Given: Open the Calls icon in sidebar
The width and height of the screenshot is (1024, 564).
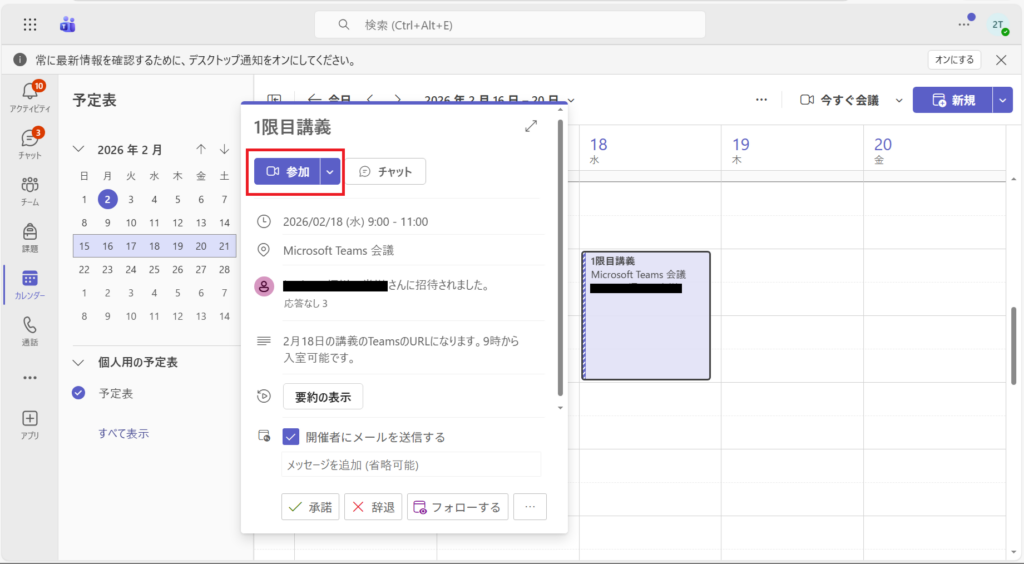Looking at the screenshot, I should [29, 329].
